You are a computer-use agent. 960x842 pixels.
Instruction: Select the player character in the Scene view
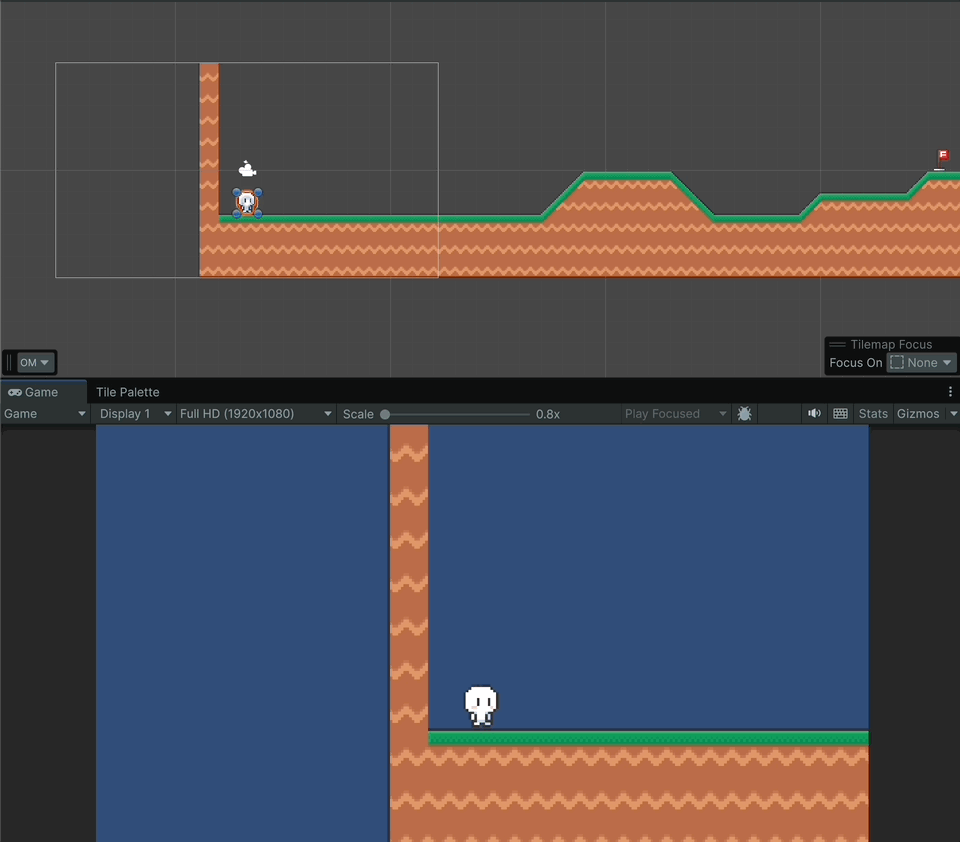[247, 203]
